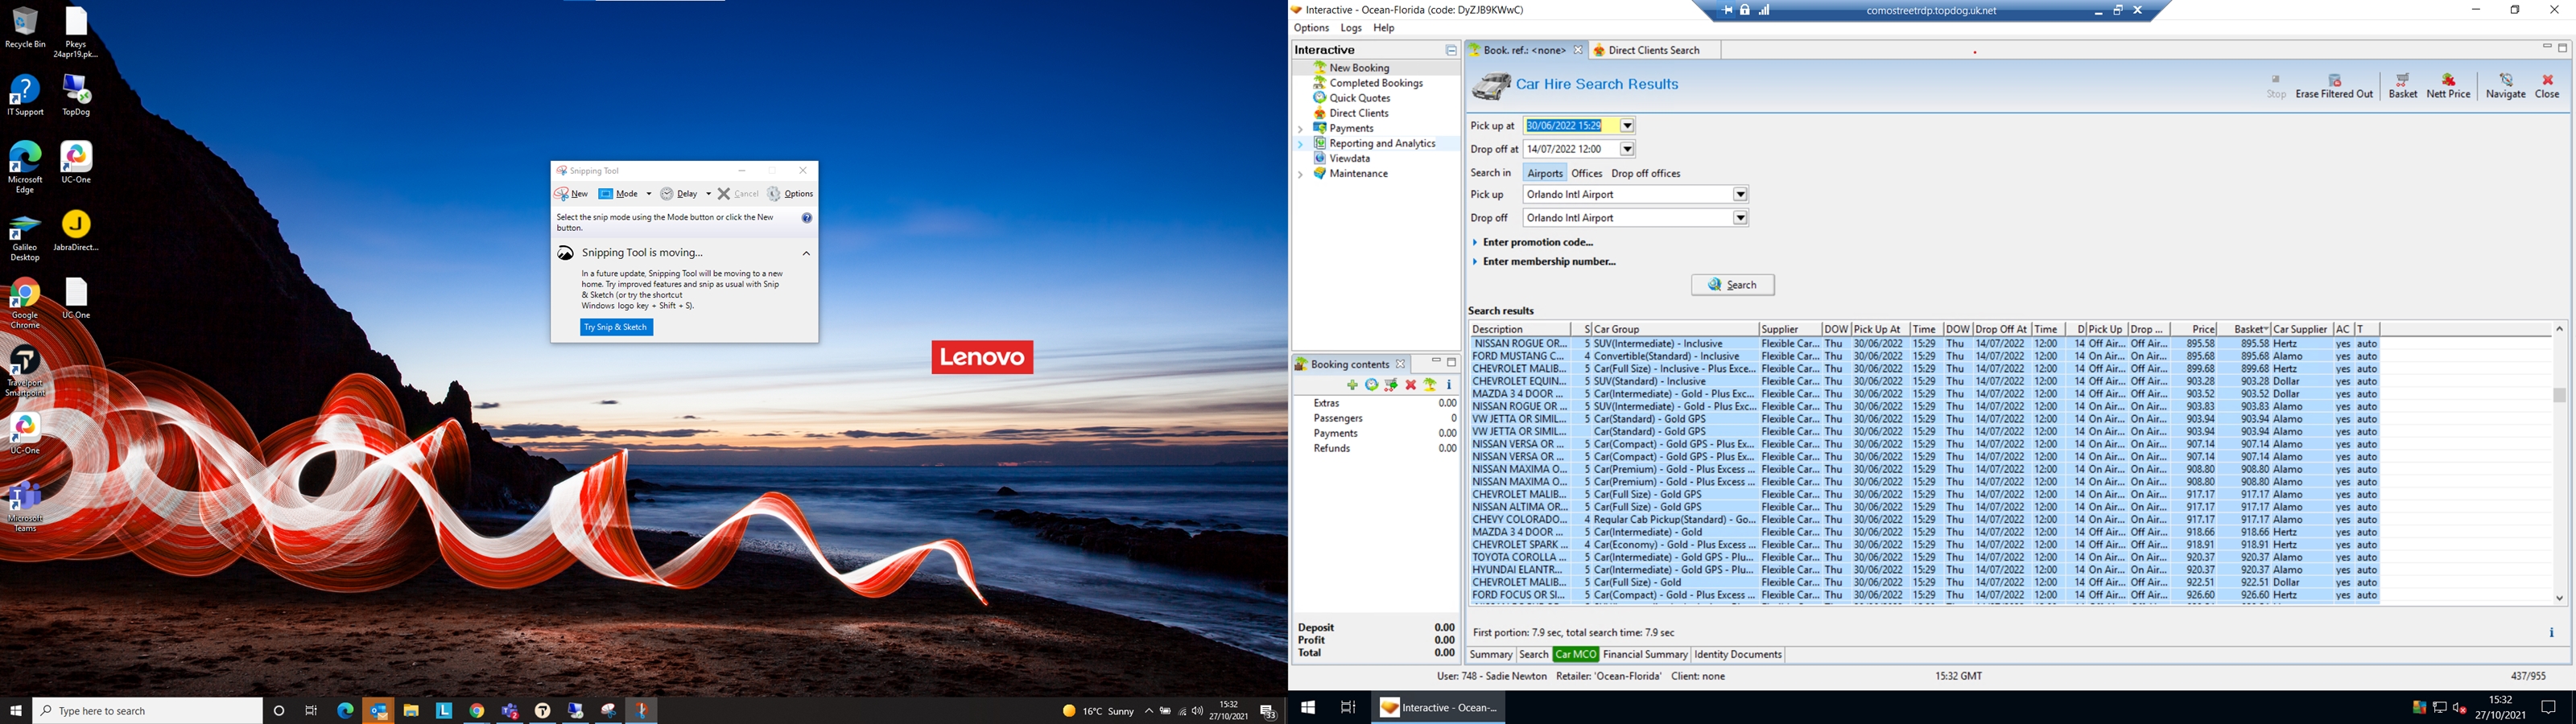Launch Google Chrome from the desktop

click(25, 303)
